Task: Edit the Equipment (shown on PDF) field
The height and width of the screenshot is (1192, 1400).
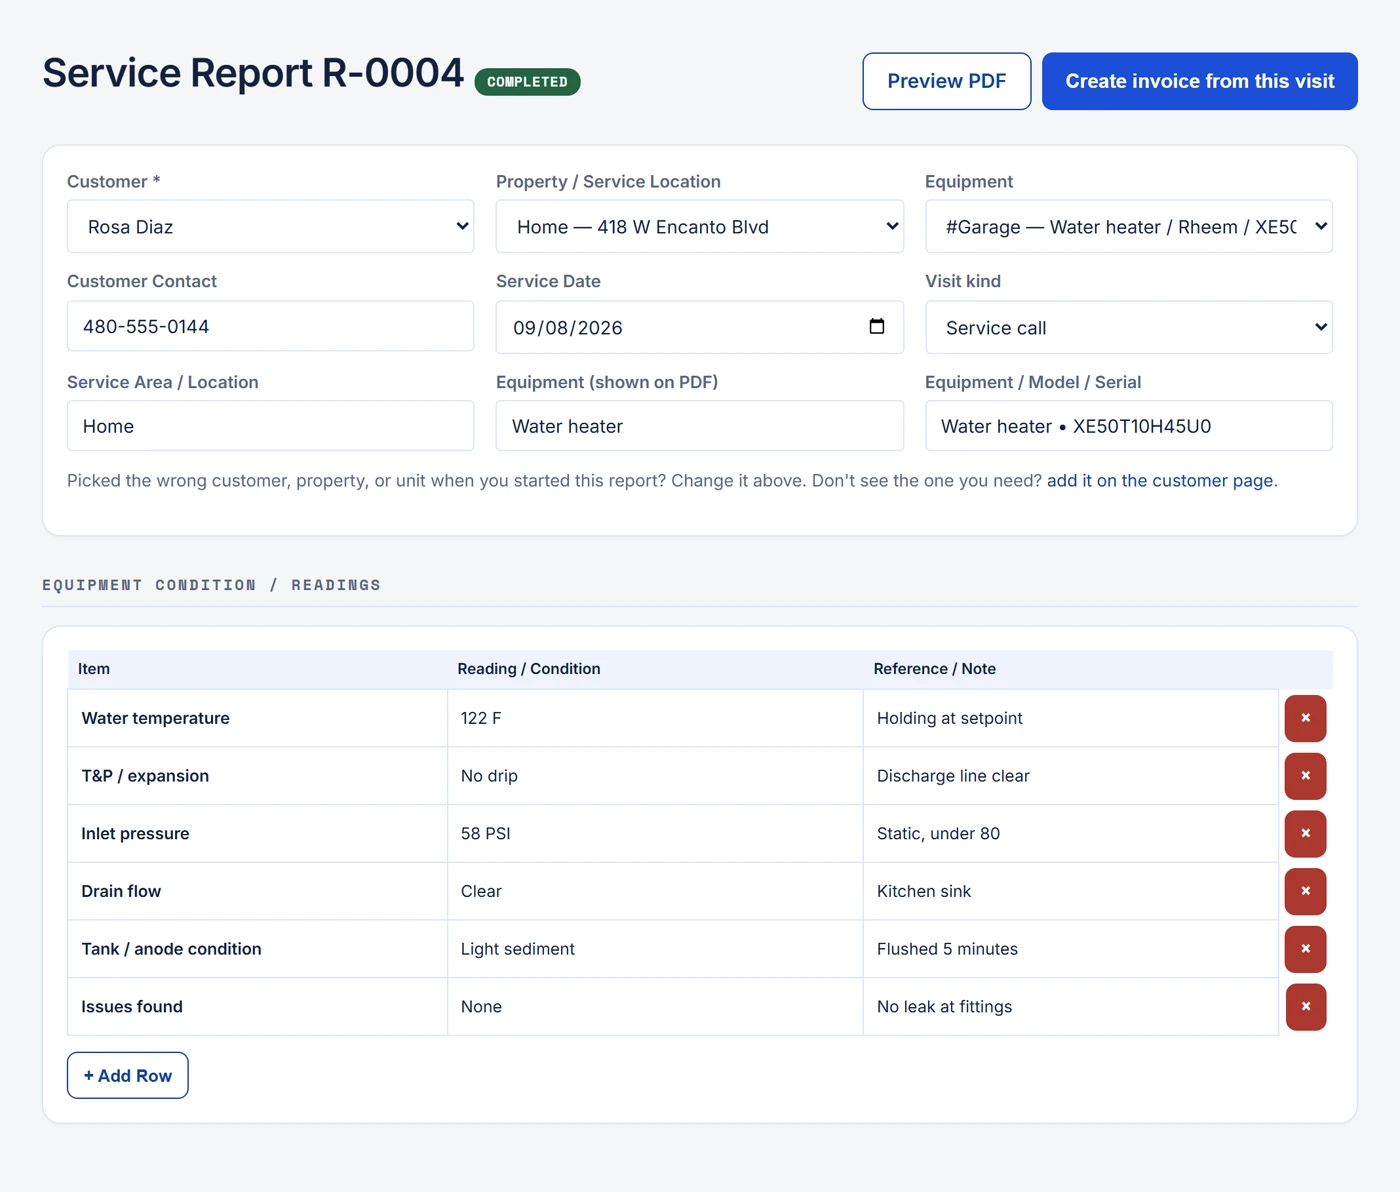Action: 699,426
